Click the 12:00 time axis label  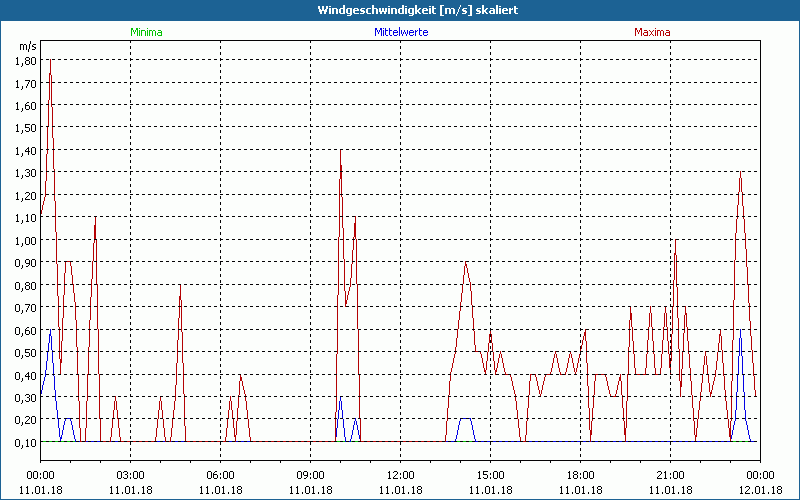(x=400, y=475)
